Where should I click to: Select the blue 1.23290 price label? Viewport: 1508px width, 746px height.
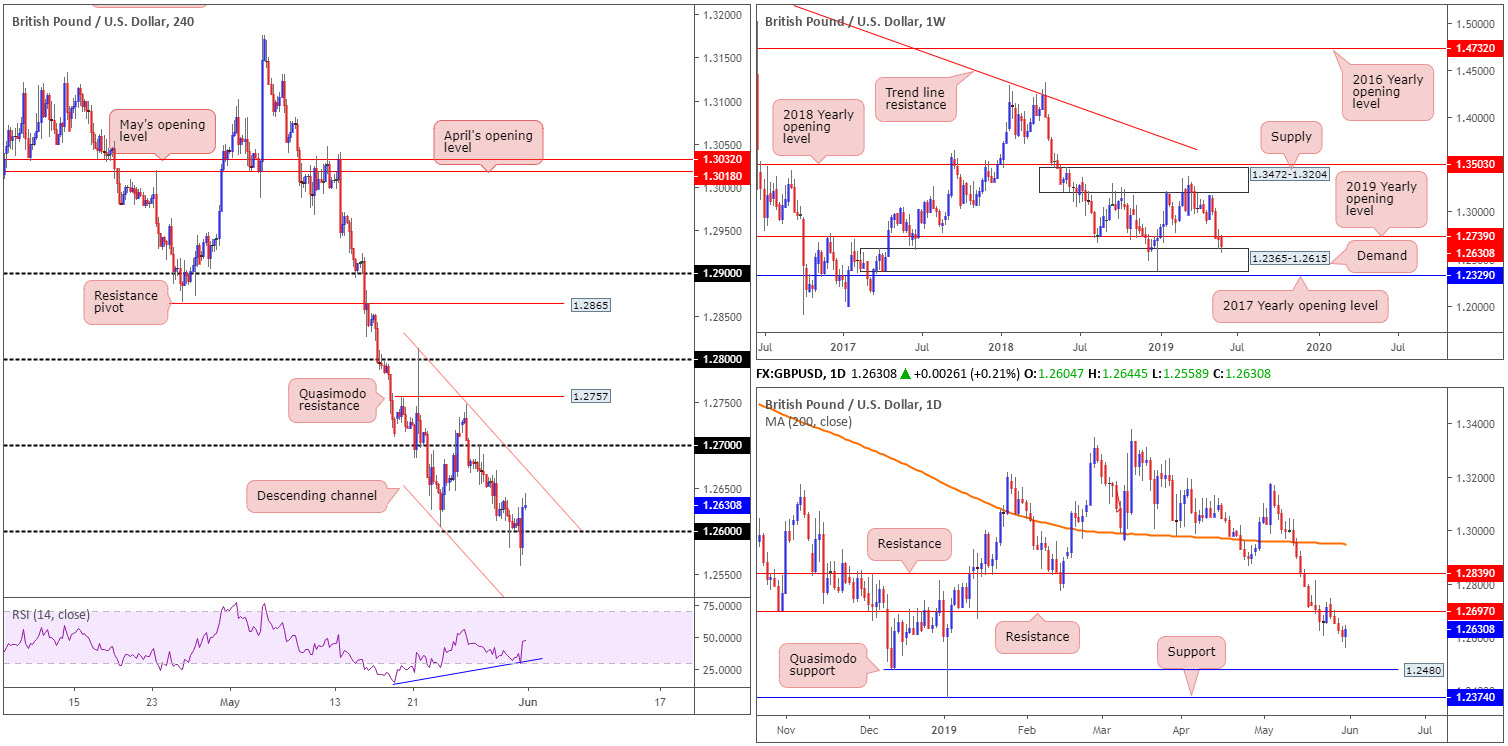click(x=1477, y=274)
